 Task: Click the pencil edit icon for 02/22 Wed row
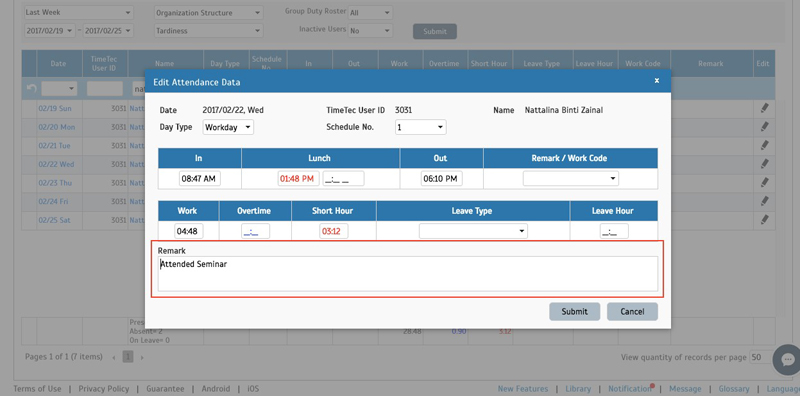click(764, 164)
